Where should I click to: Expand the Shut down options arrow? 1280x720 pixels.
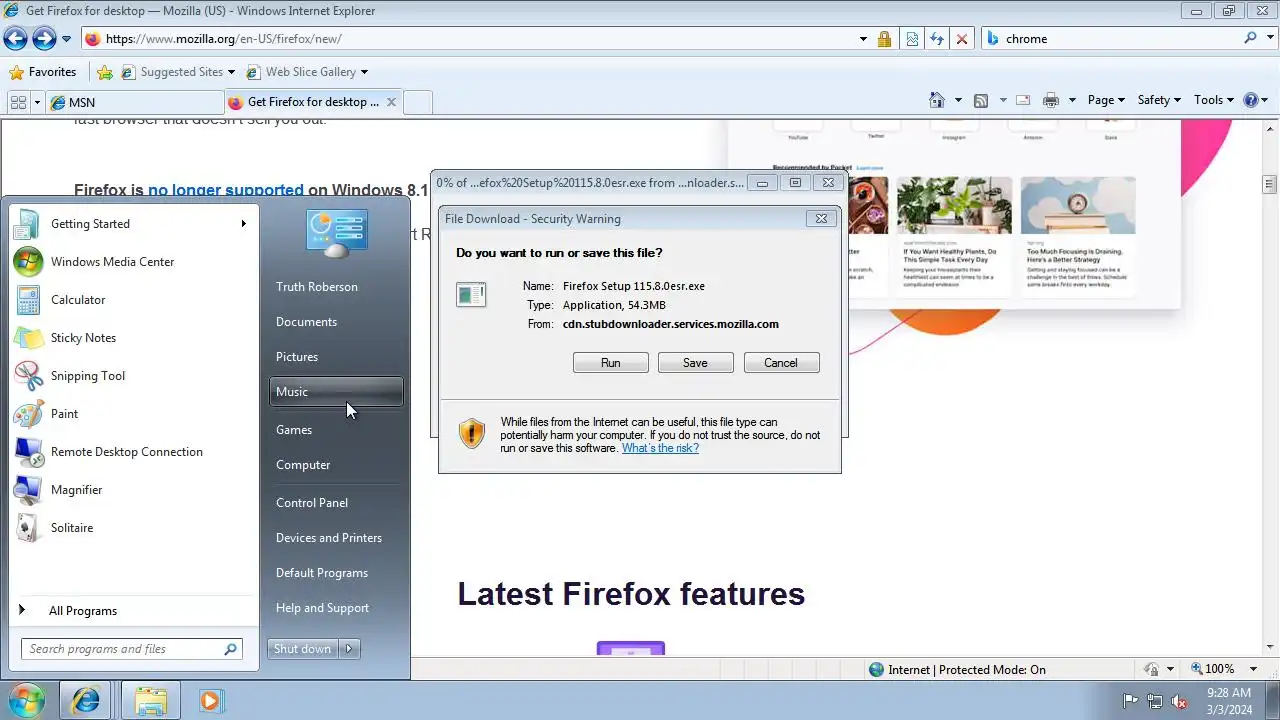tap(349, 649)
